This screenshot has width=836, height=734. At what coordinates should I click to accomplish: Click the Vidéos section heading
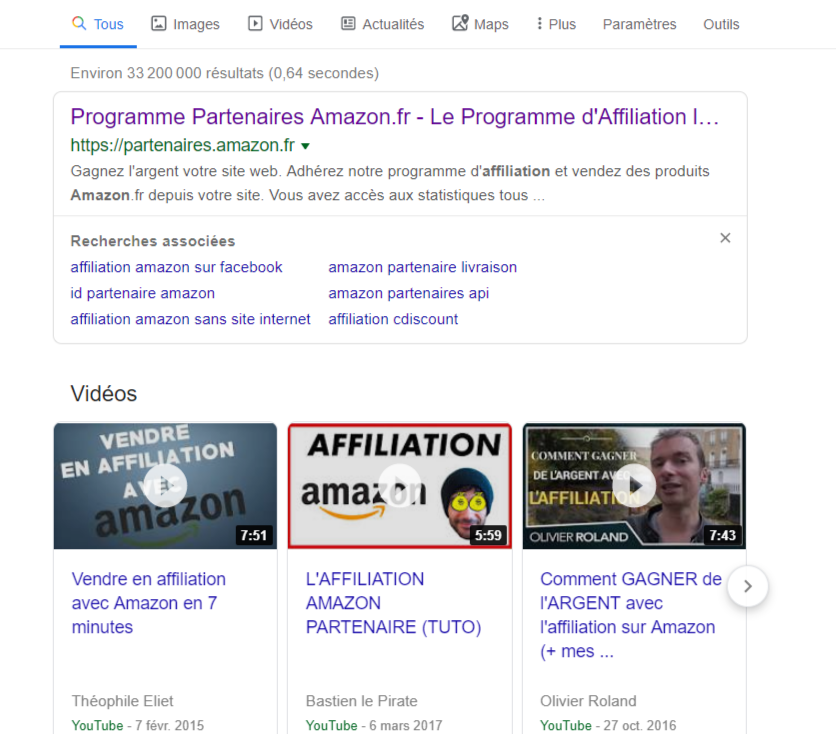click(103, 393)
